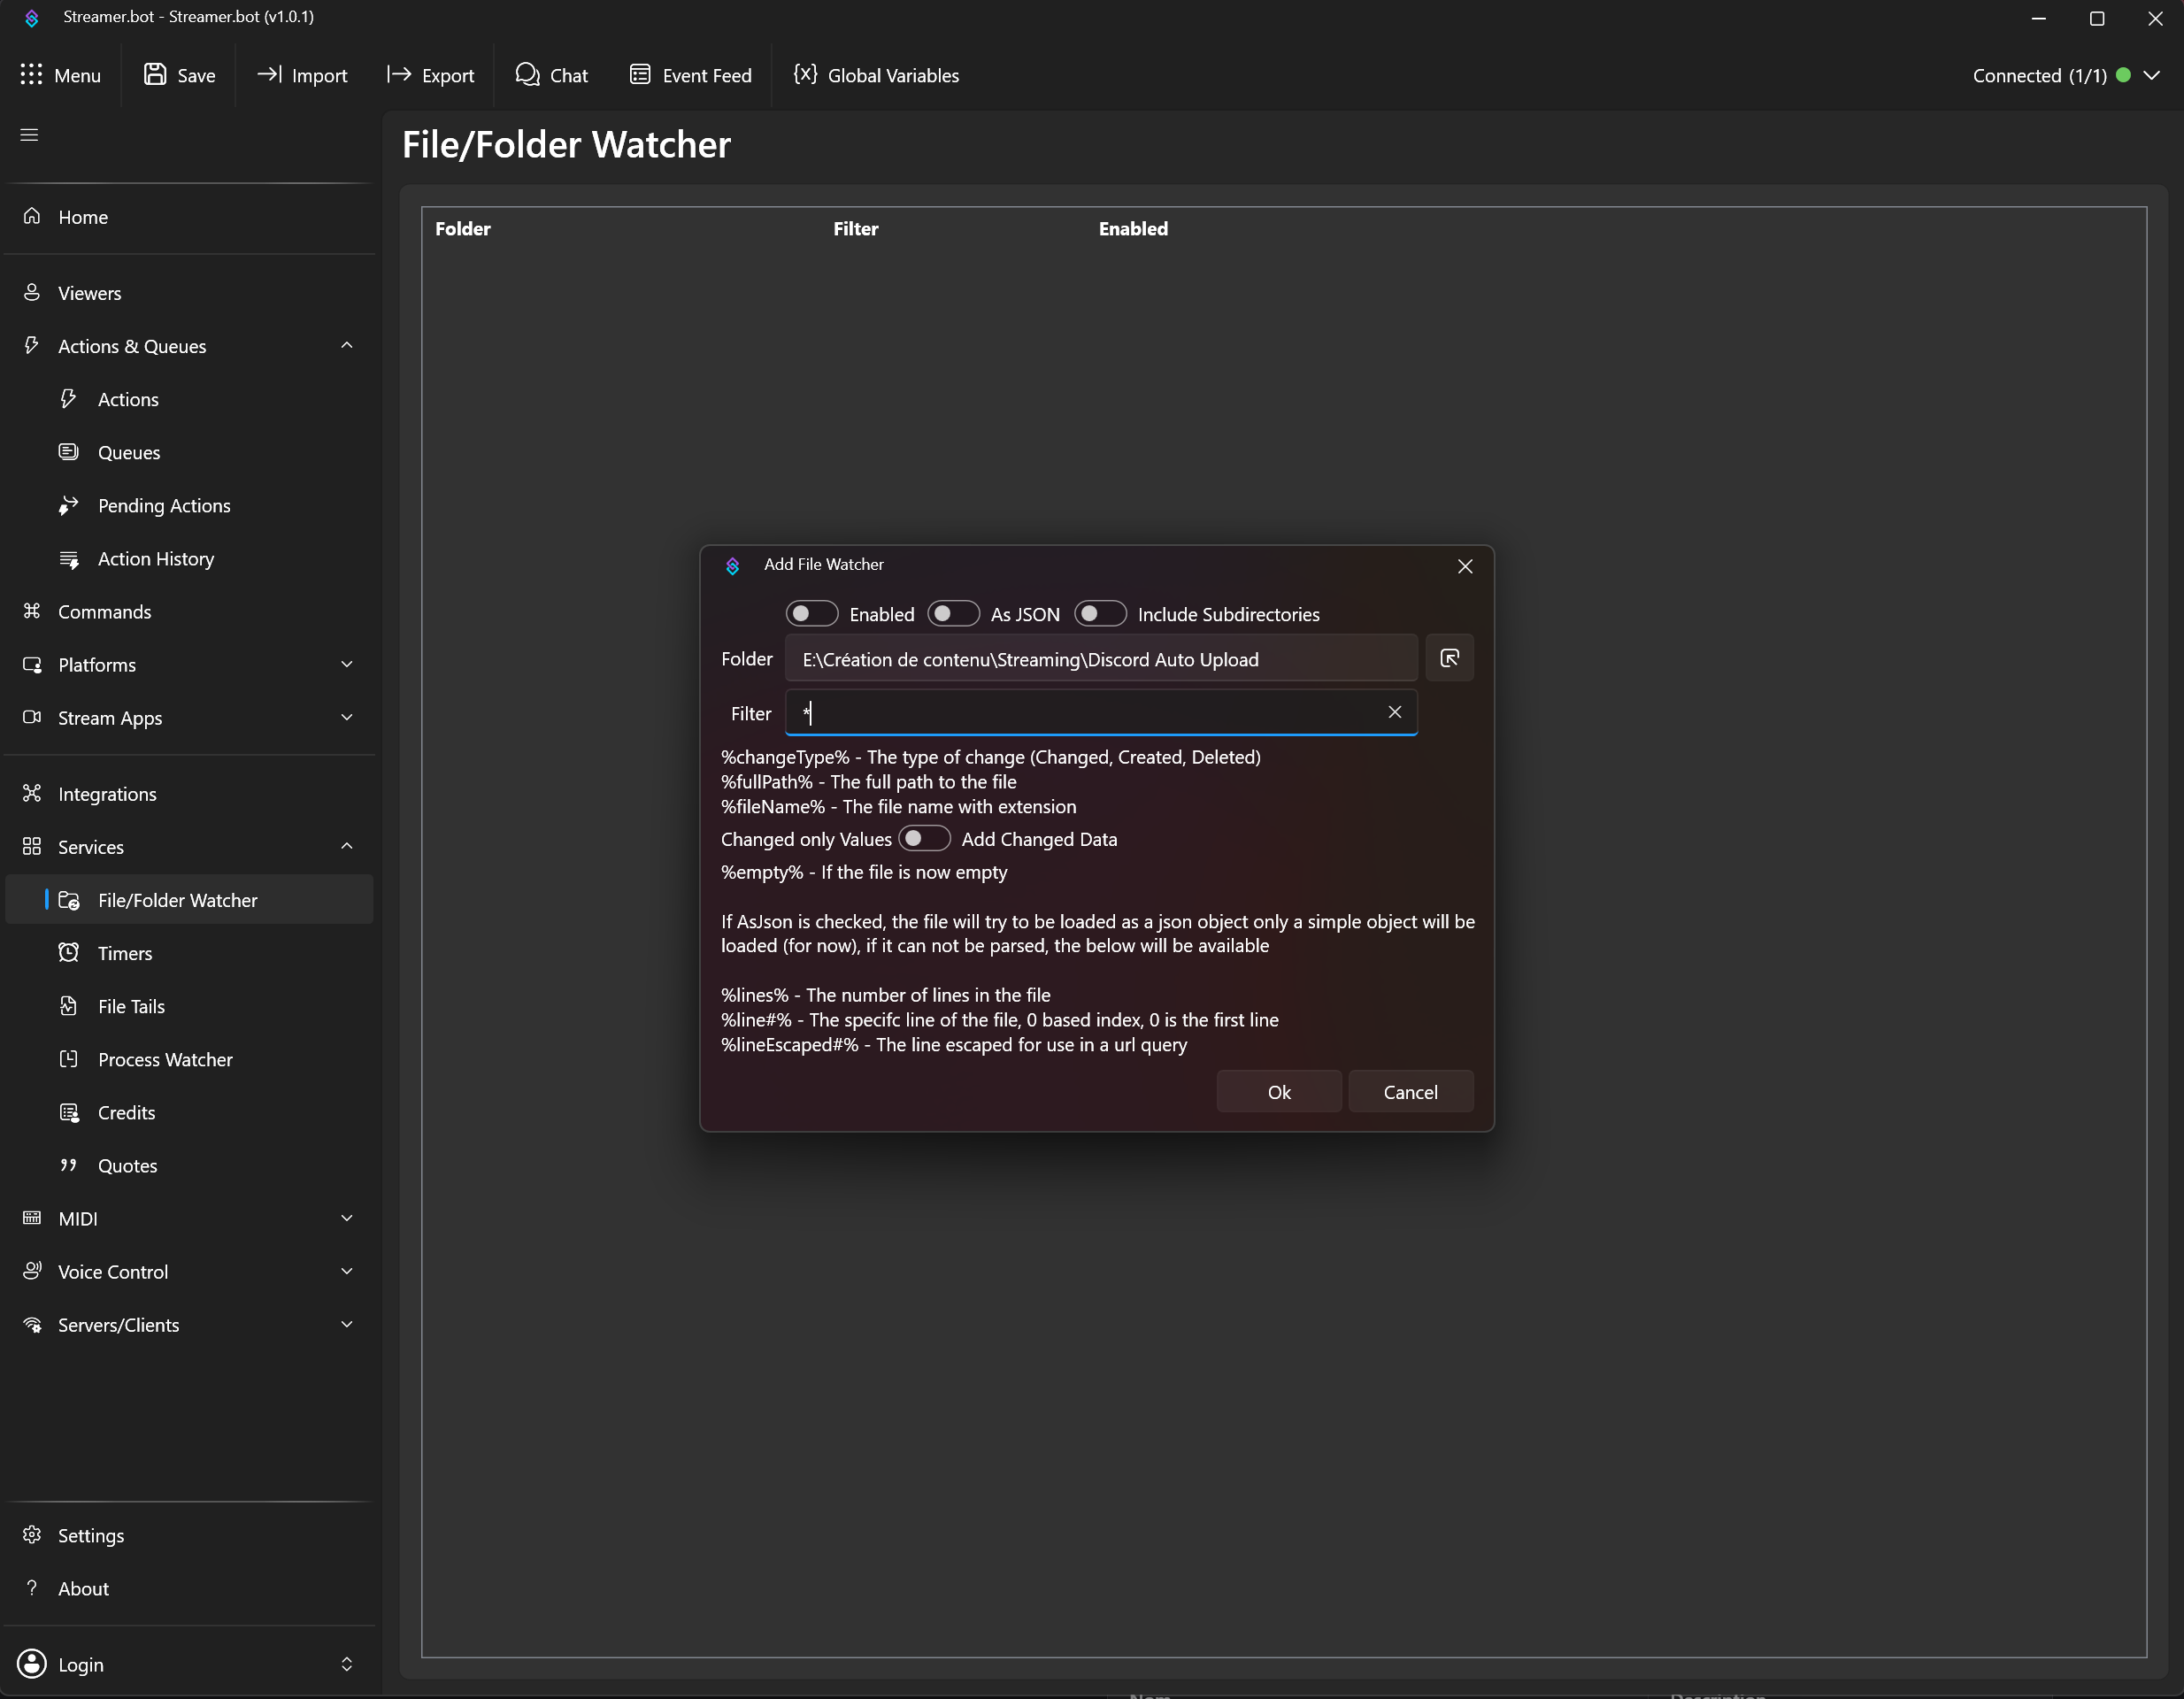Click the Save toolbar icon

pos(179,75)
